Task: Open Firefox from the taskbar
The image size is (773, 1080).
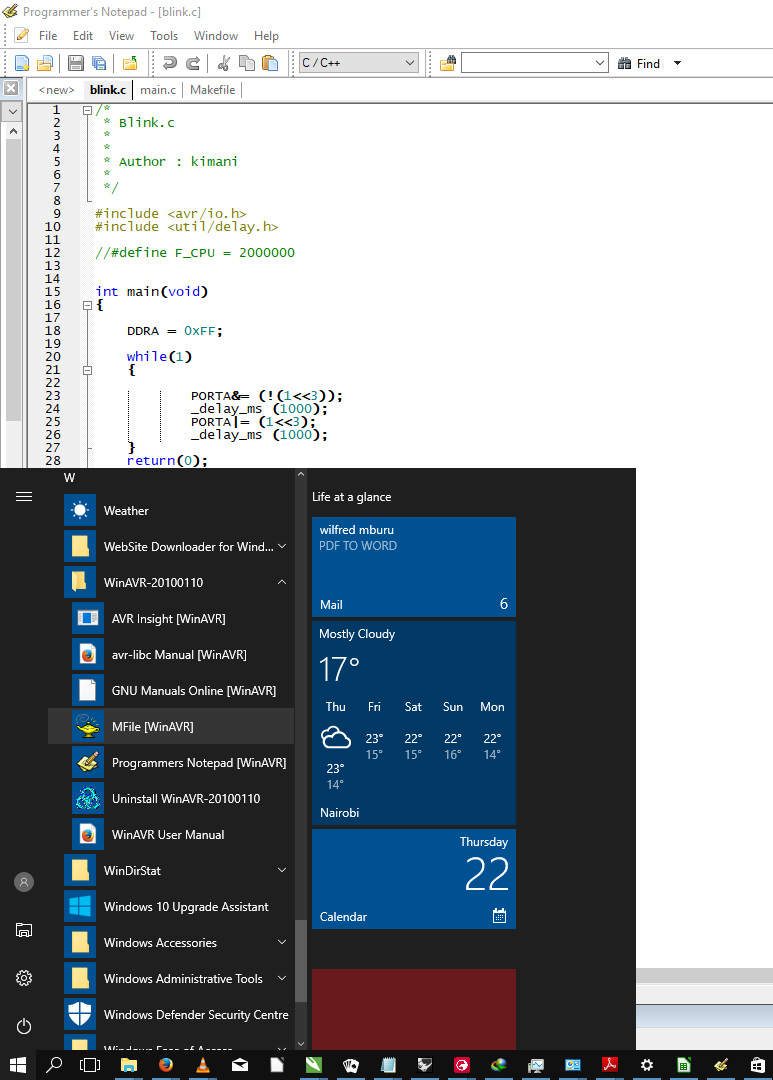Action: 165,1065
